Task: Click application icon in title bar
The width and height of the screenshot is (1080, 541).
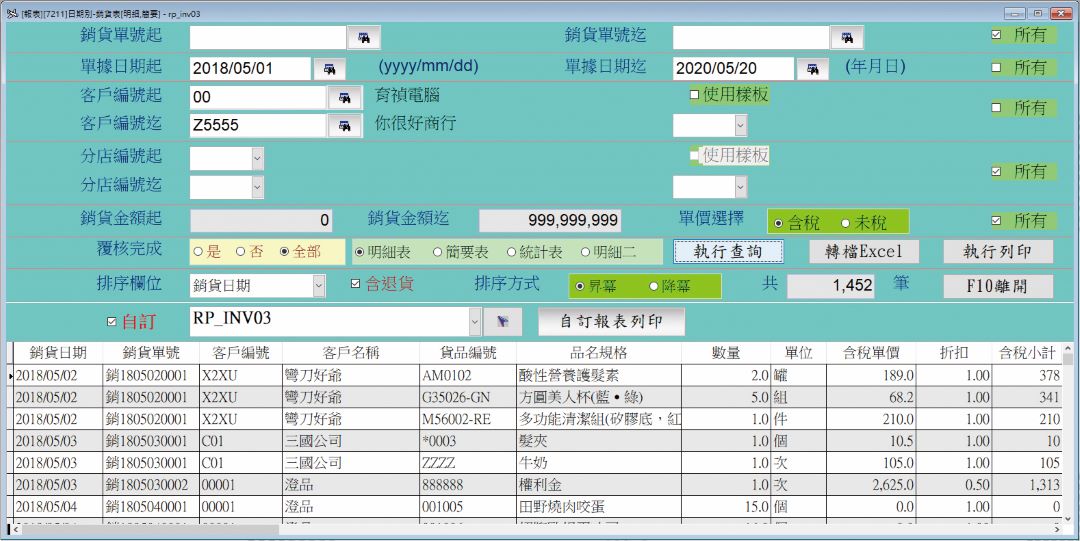Action: tap(12, 12)
